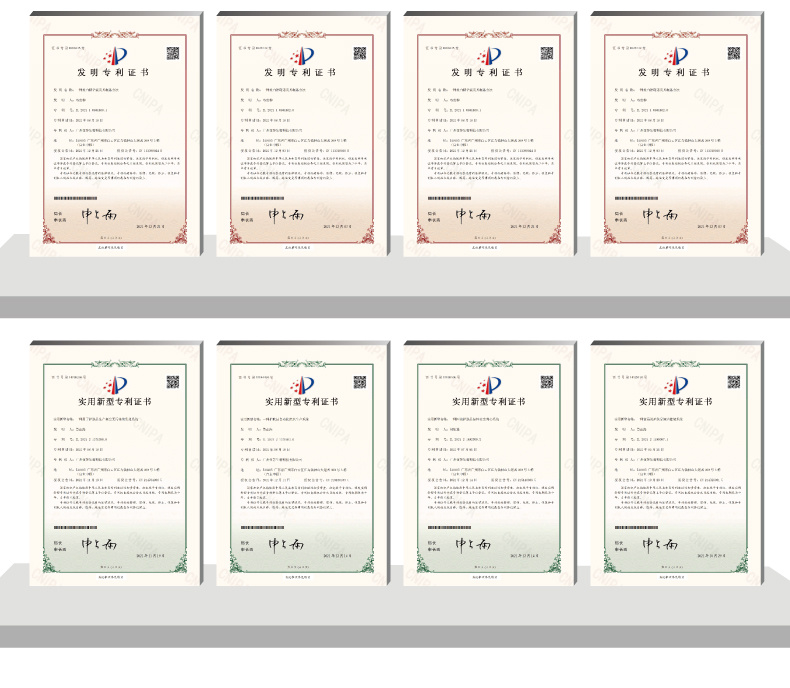Click the barcode strip on the fourth red-bordered certificate
Image resolution: width=790 pixels, height=688 pixels.
pos(636,198)
